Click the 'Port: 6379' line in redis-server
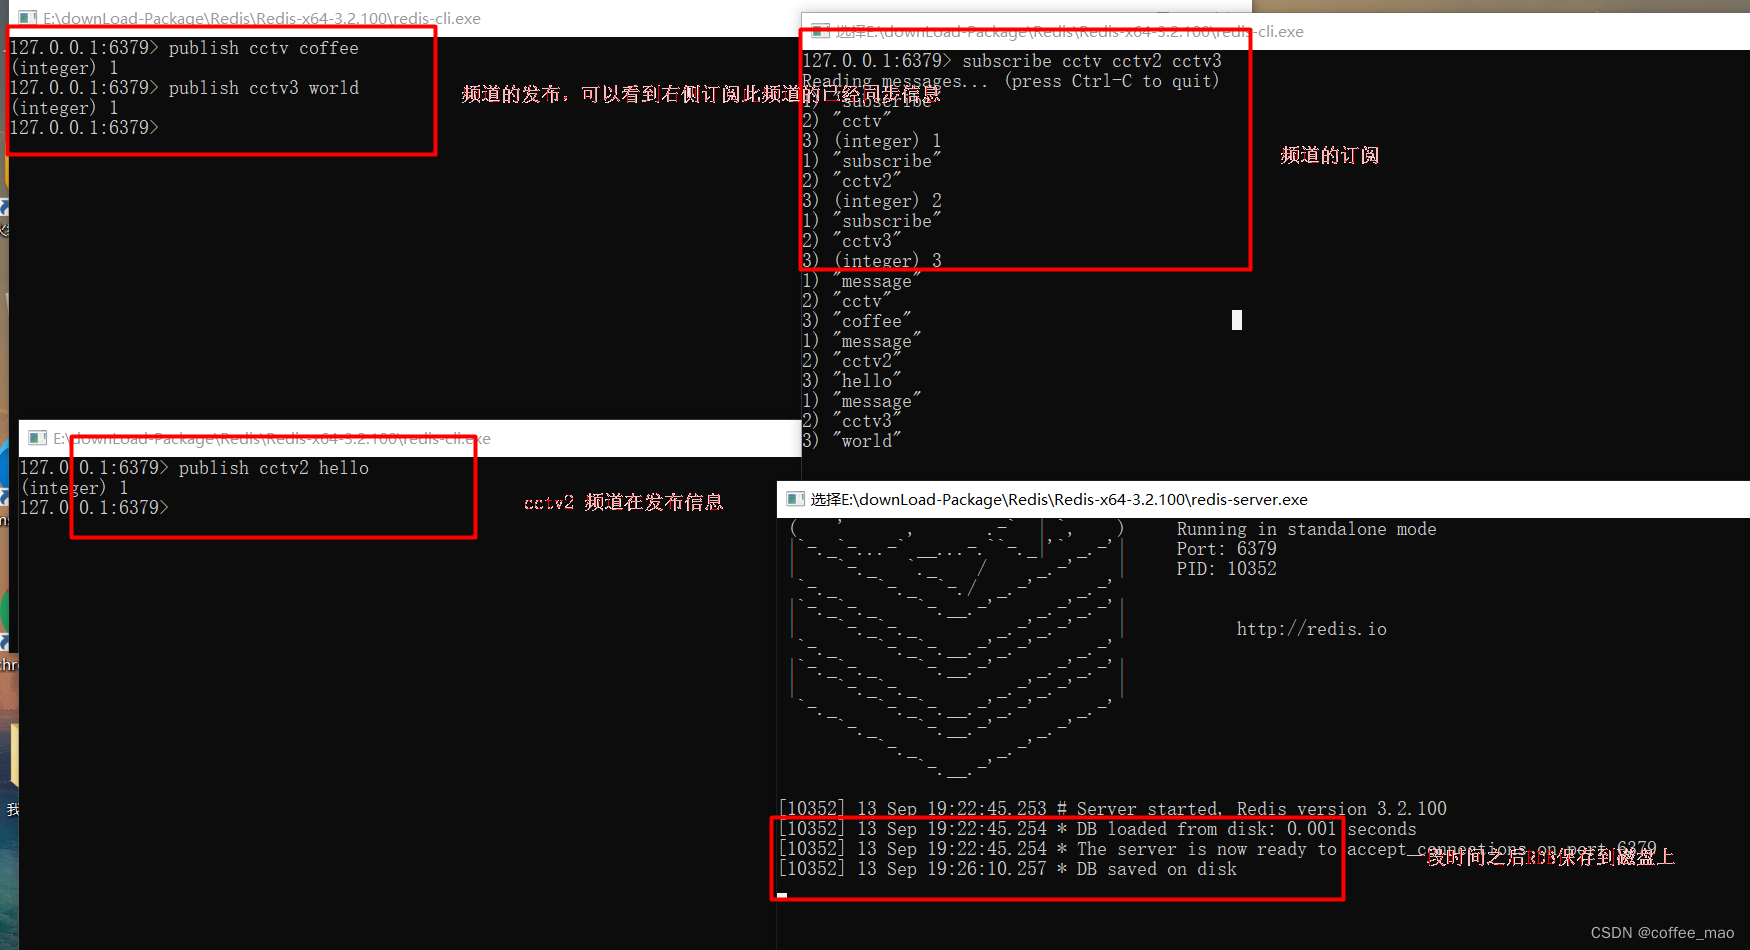The height and width of the screenshot is (950, 1750). coord(1226,549)
